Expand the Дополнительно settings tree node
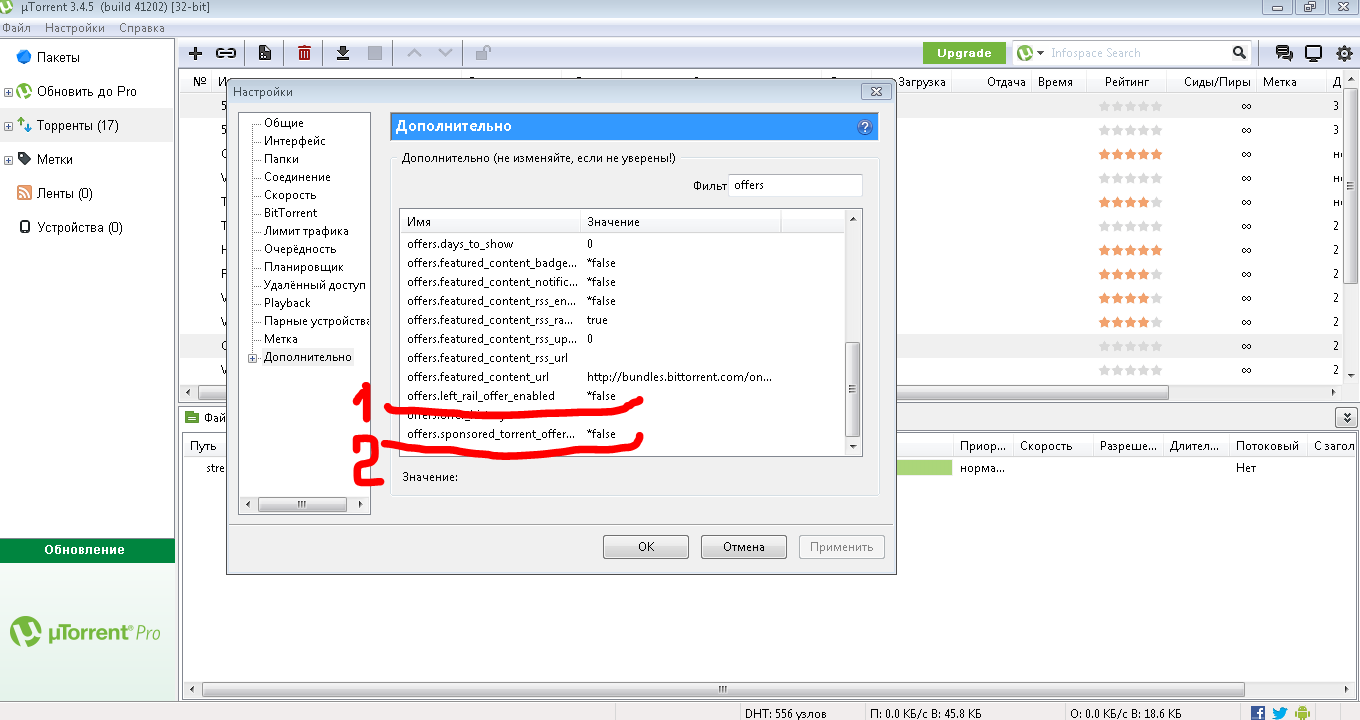Screen dimensions: 1360x720 pos(253,358)
